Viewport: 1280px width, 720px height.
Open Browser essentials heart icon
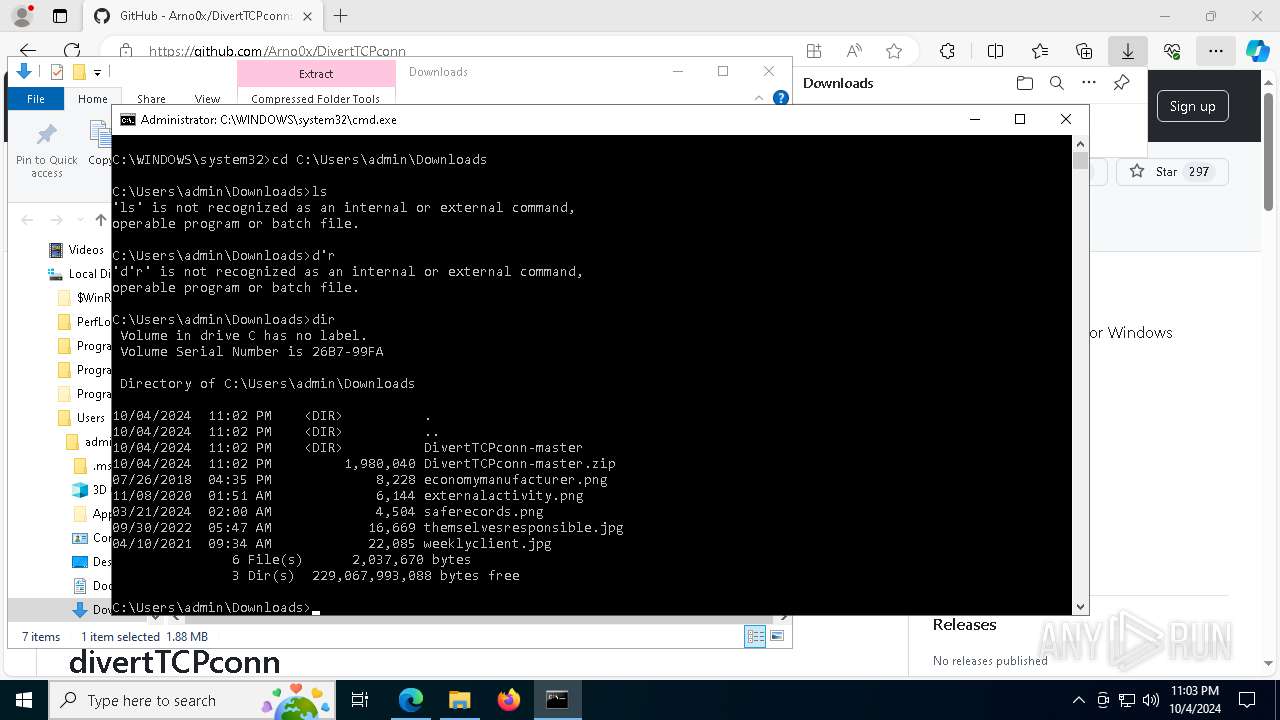pyautogui.click(x=1172, y=51)
